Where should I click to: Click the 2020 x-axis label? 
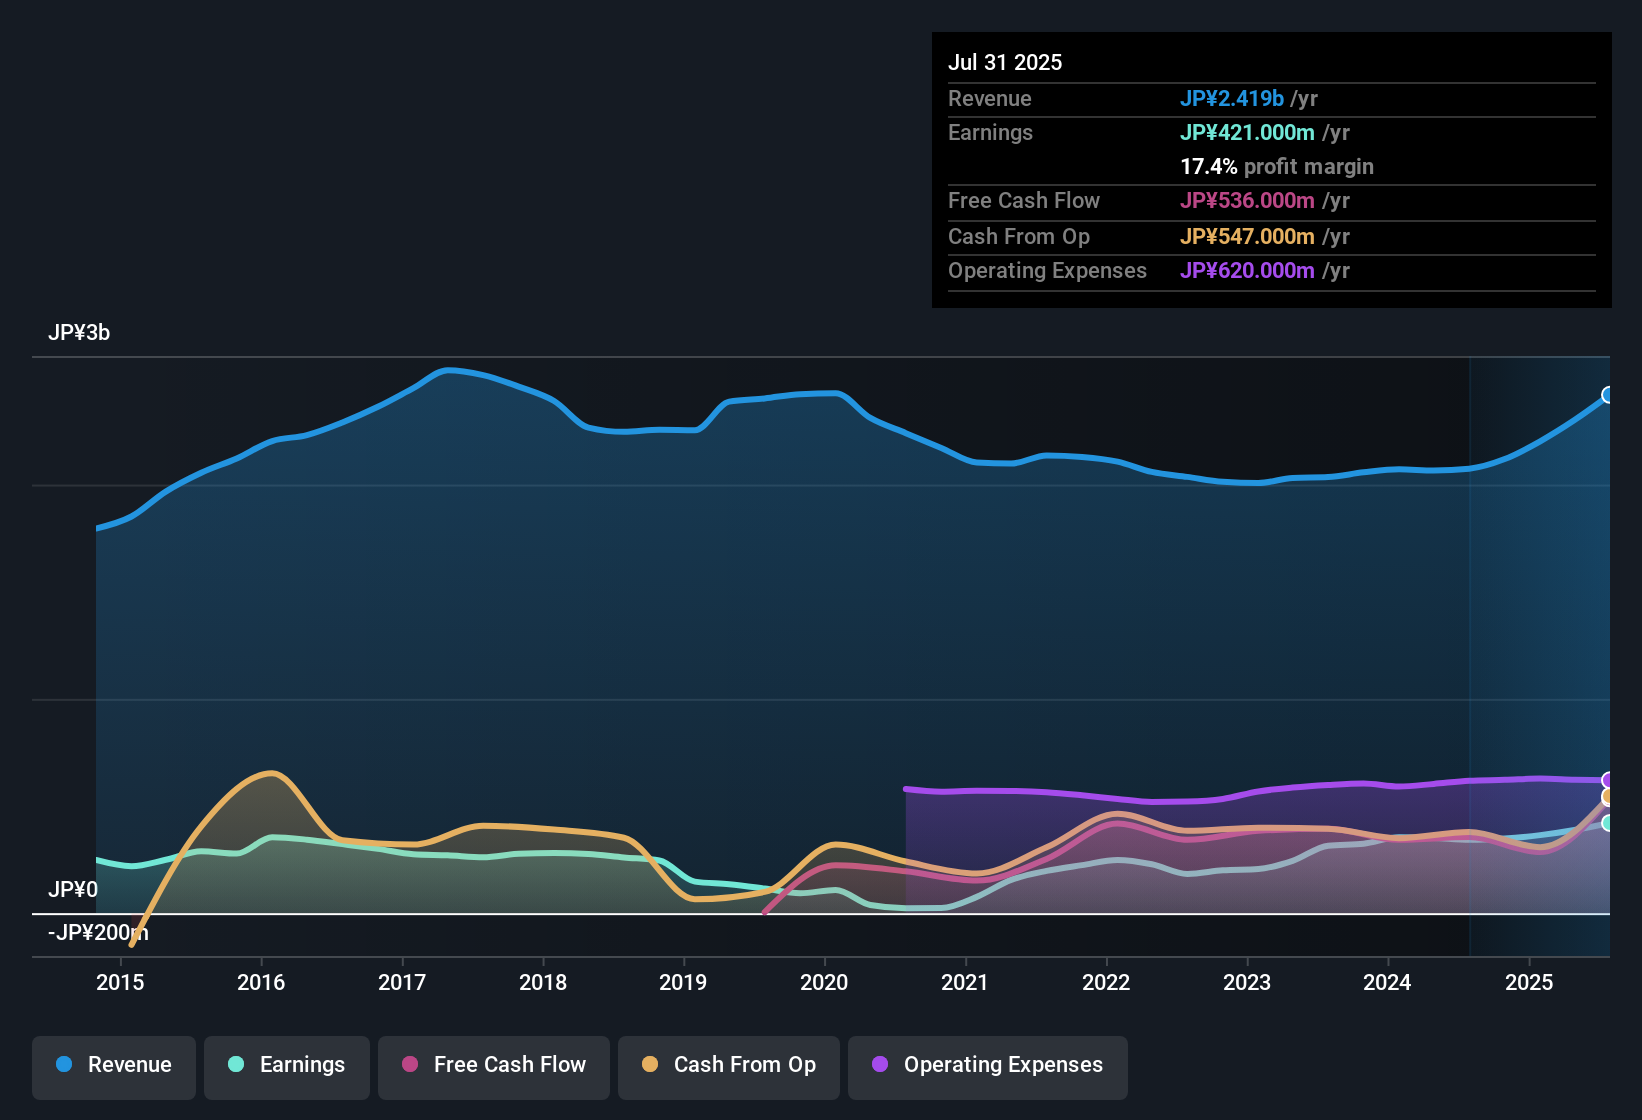tap(824, 982)
